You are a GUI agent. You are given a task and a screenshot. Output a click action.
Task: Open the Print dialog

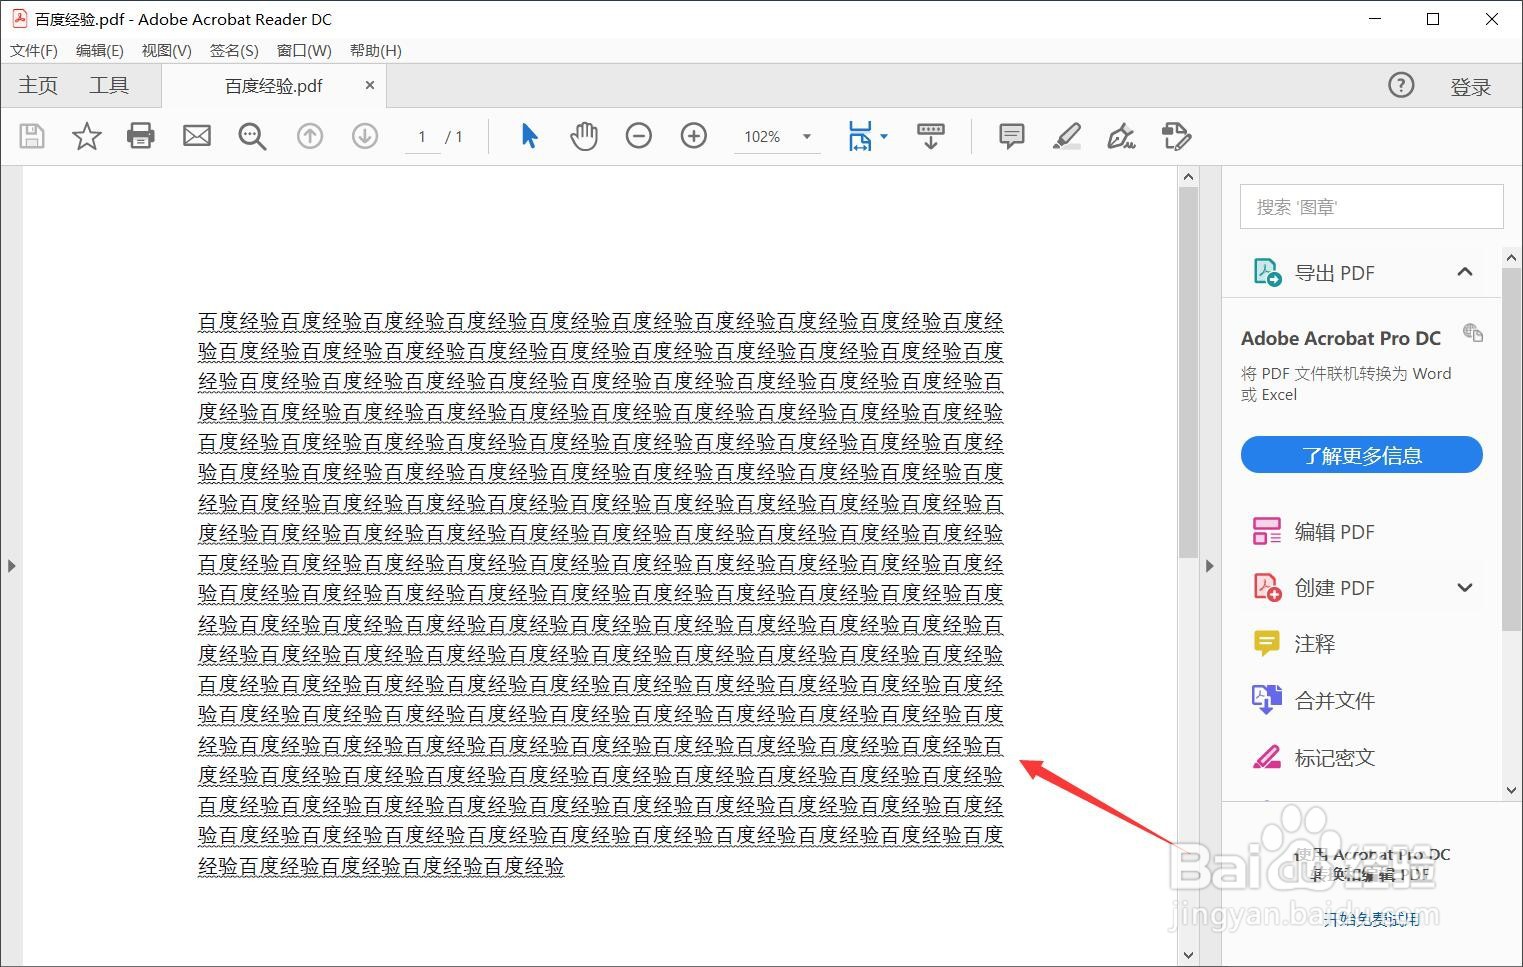point(140,136)
